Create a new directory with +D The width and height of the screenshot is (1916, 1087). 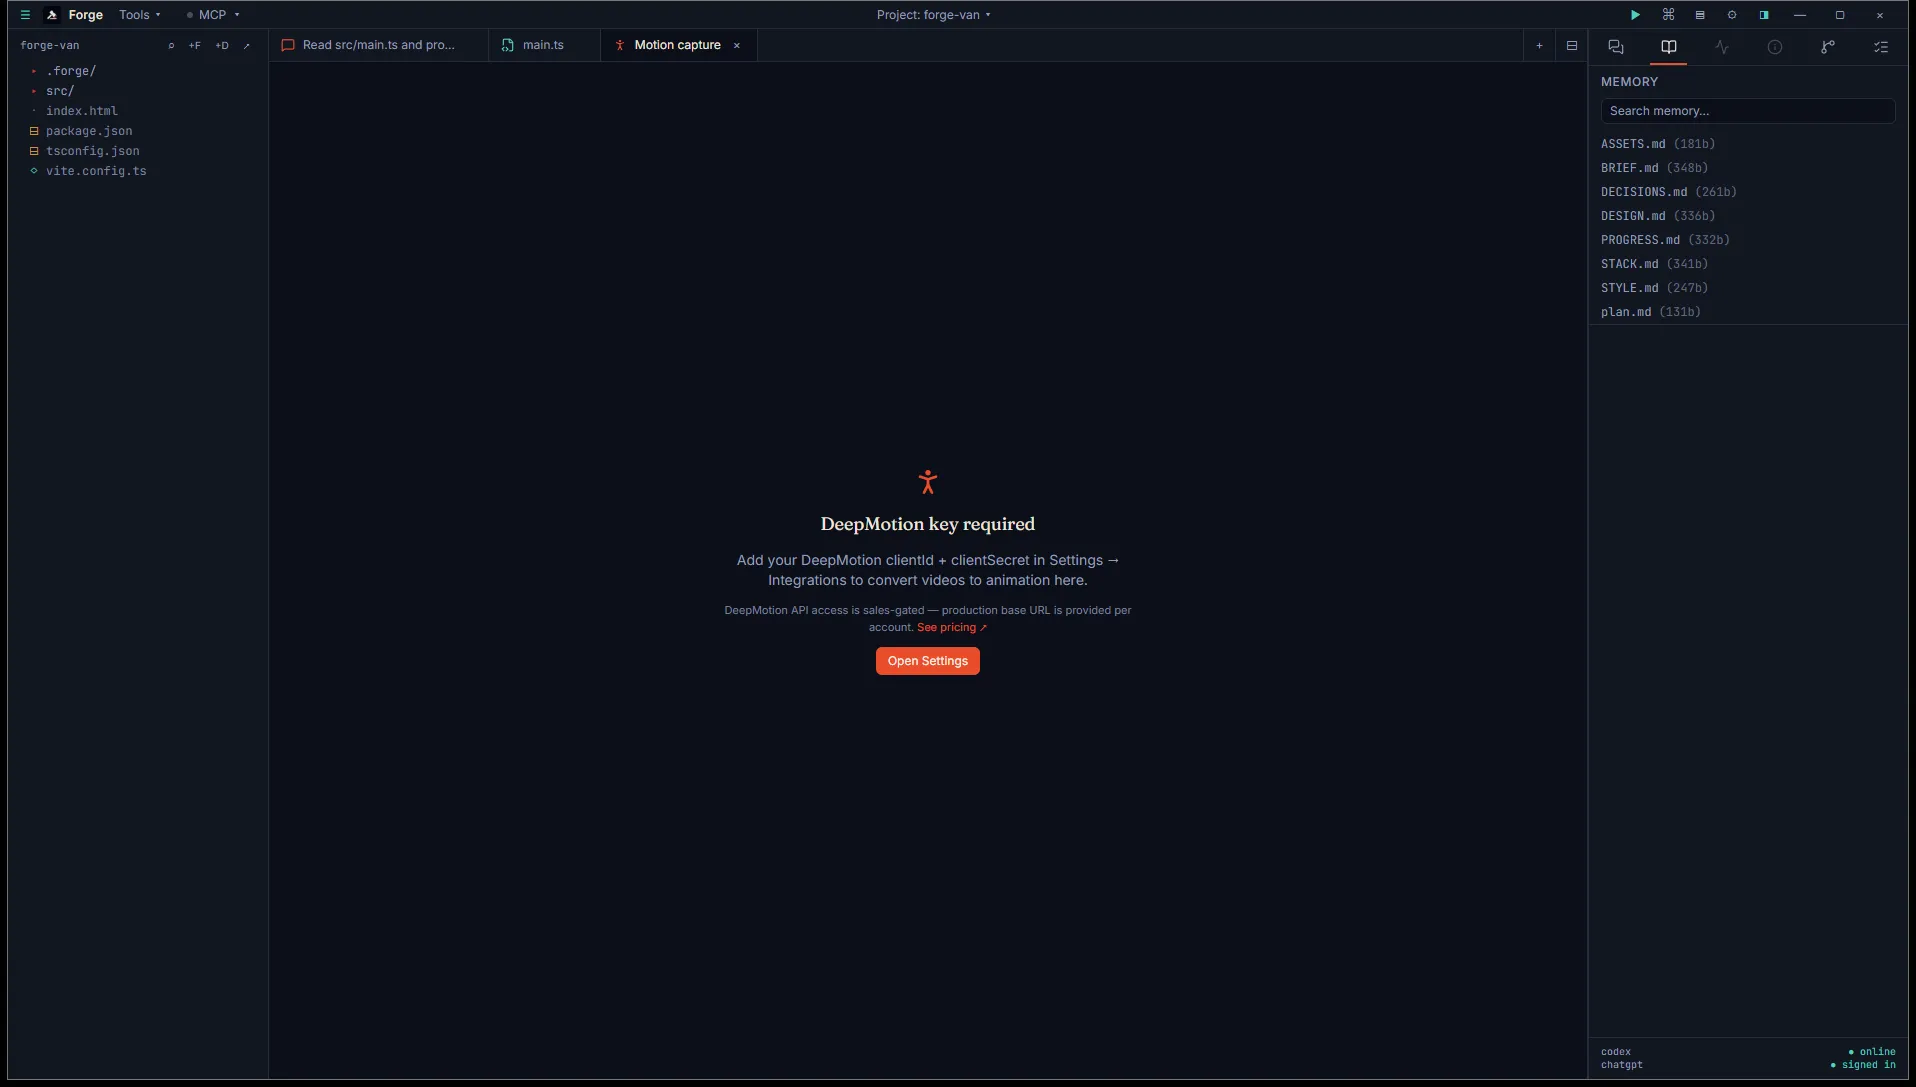click(222, 45)
